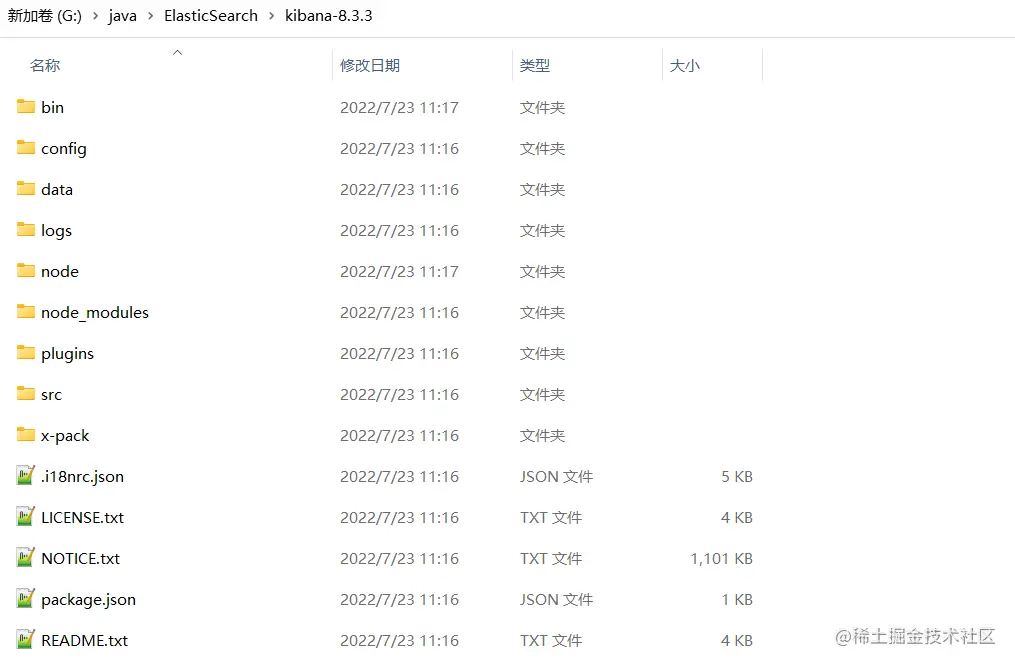This screenshot has width=1015, height=666.
Task: Click node's modified date 2022/7/23 11:17
Action: tap(399, 272)
